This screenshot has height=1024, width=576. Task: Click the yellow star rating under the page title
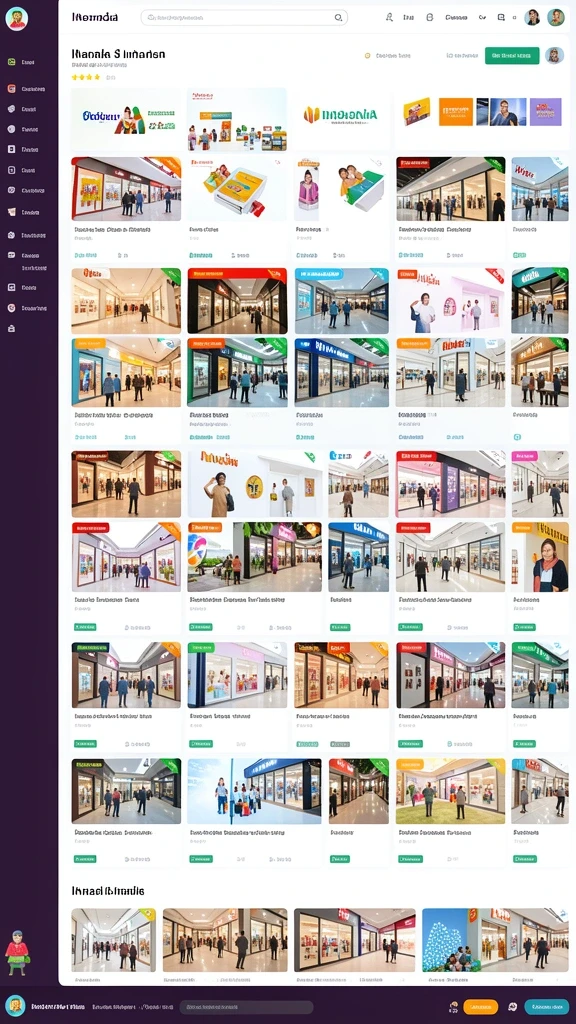[86, 77]
